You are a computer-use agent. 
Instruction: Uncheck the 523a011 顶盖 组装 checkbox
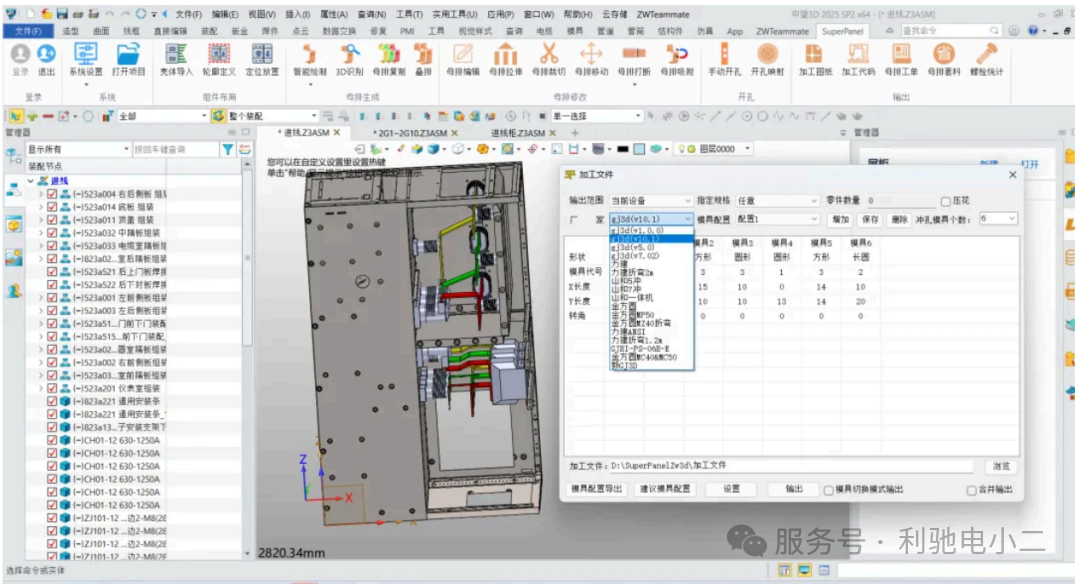point(52,220)
